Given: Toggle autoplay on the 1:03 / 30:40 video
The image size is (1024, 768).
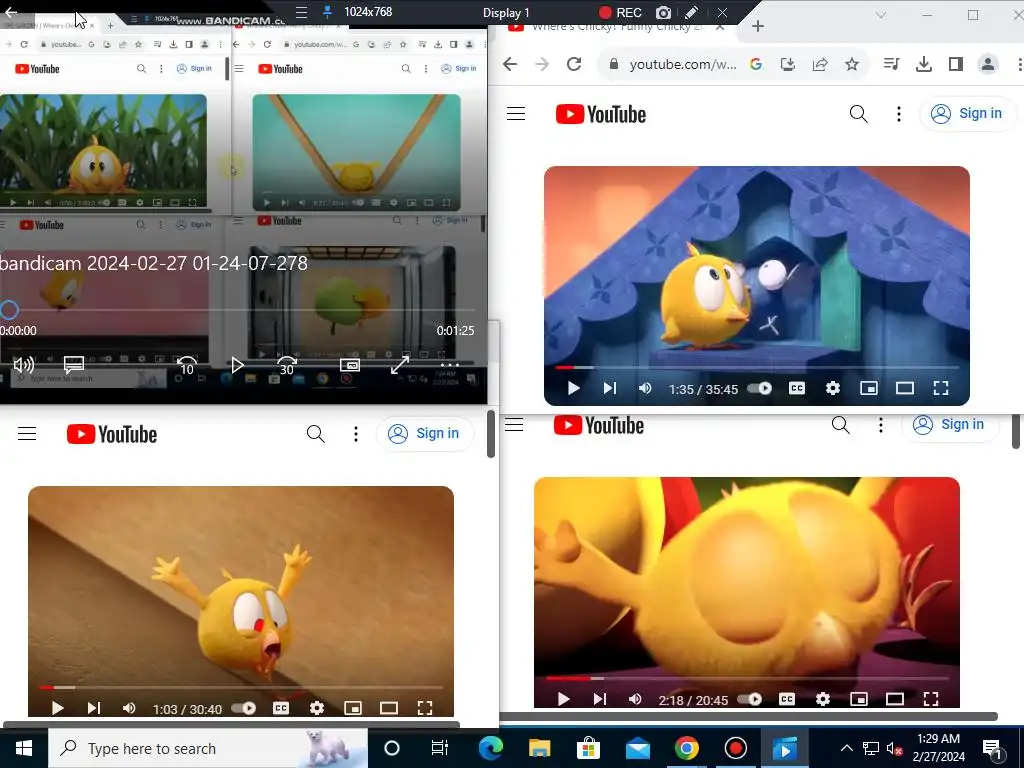Looking at the screenshot, I should 244,708.
